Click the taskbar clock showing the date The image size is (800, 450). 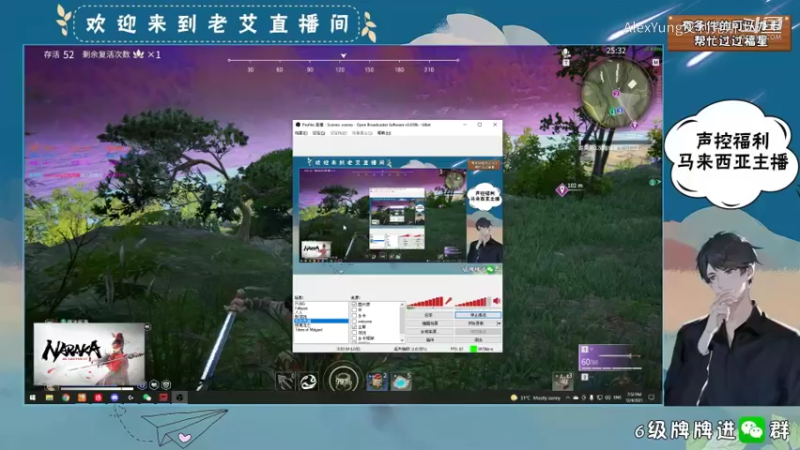point(634,397)
